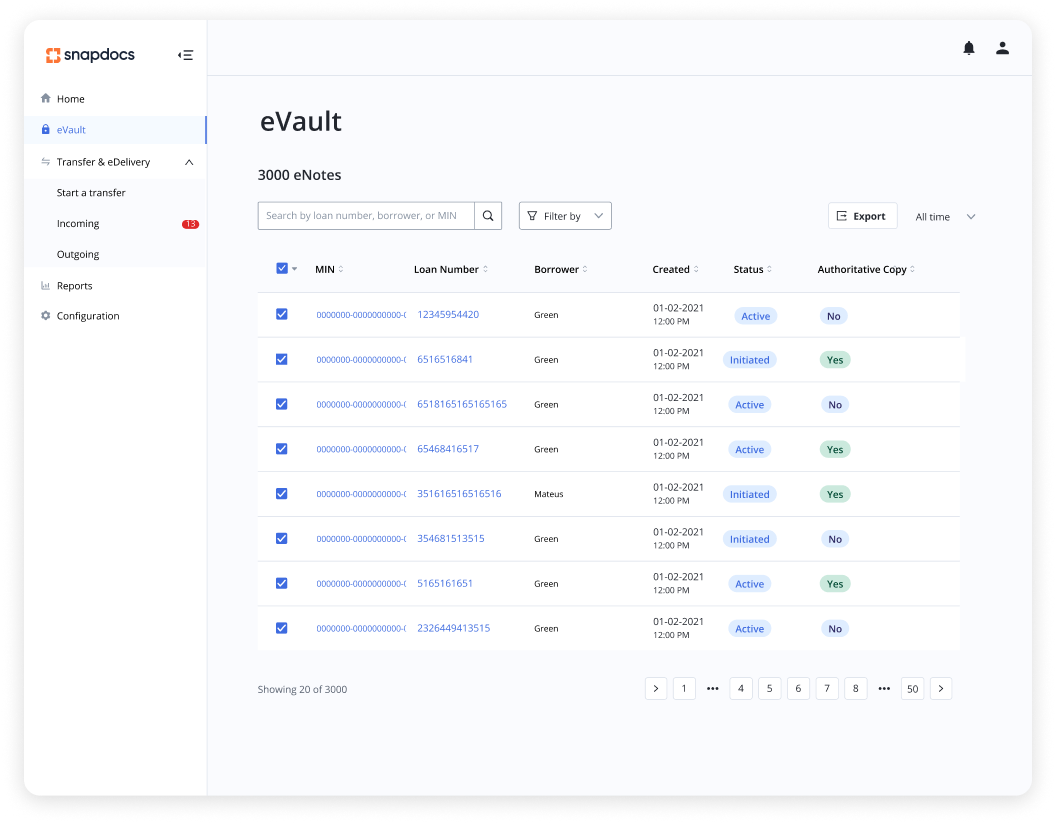Open Configuration settings
This screenshot has height=824, width=1056.
coord(88,315)
